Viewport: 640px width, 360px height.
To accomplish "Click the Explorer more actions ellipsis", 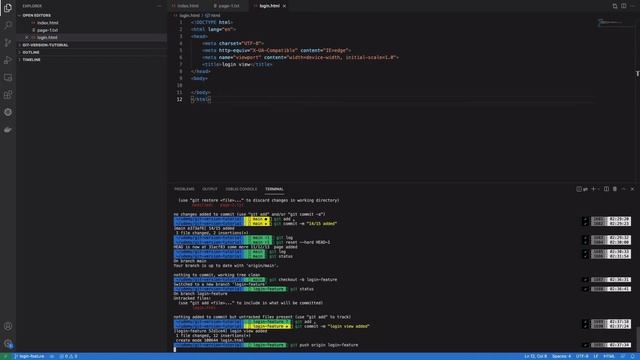I will [x=159, y=6].
